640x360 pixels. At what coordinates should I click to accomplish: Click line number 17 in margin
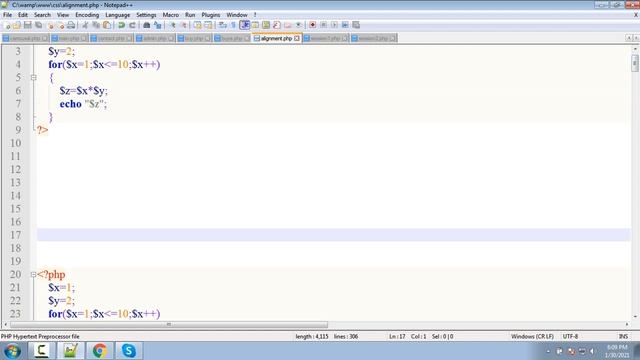[16, 235]
